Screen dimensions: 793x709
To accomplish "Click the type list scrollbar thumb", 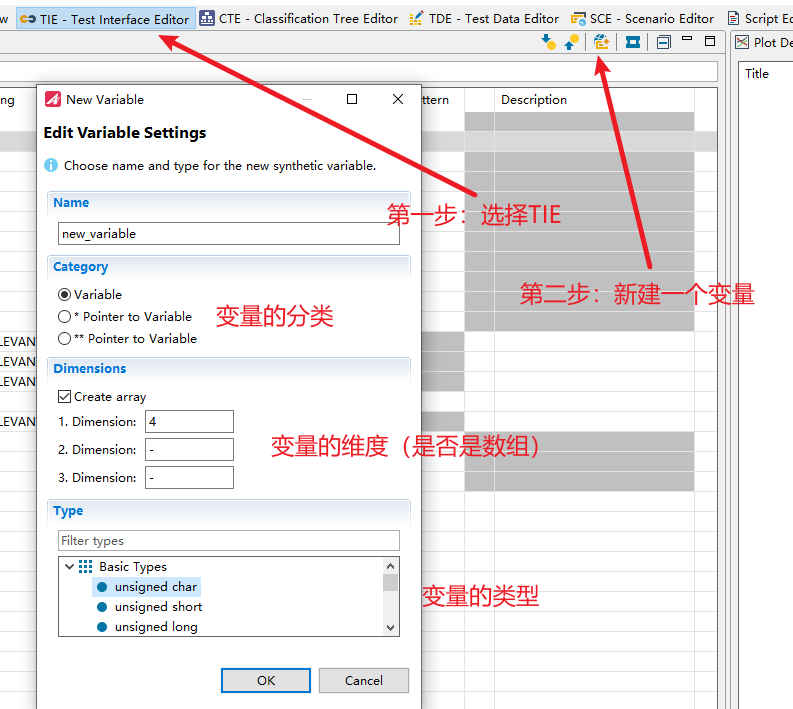I will pyautogui.click(x=390, y=583).
